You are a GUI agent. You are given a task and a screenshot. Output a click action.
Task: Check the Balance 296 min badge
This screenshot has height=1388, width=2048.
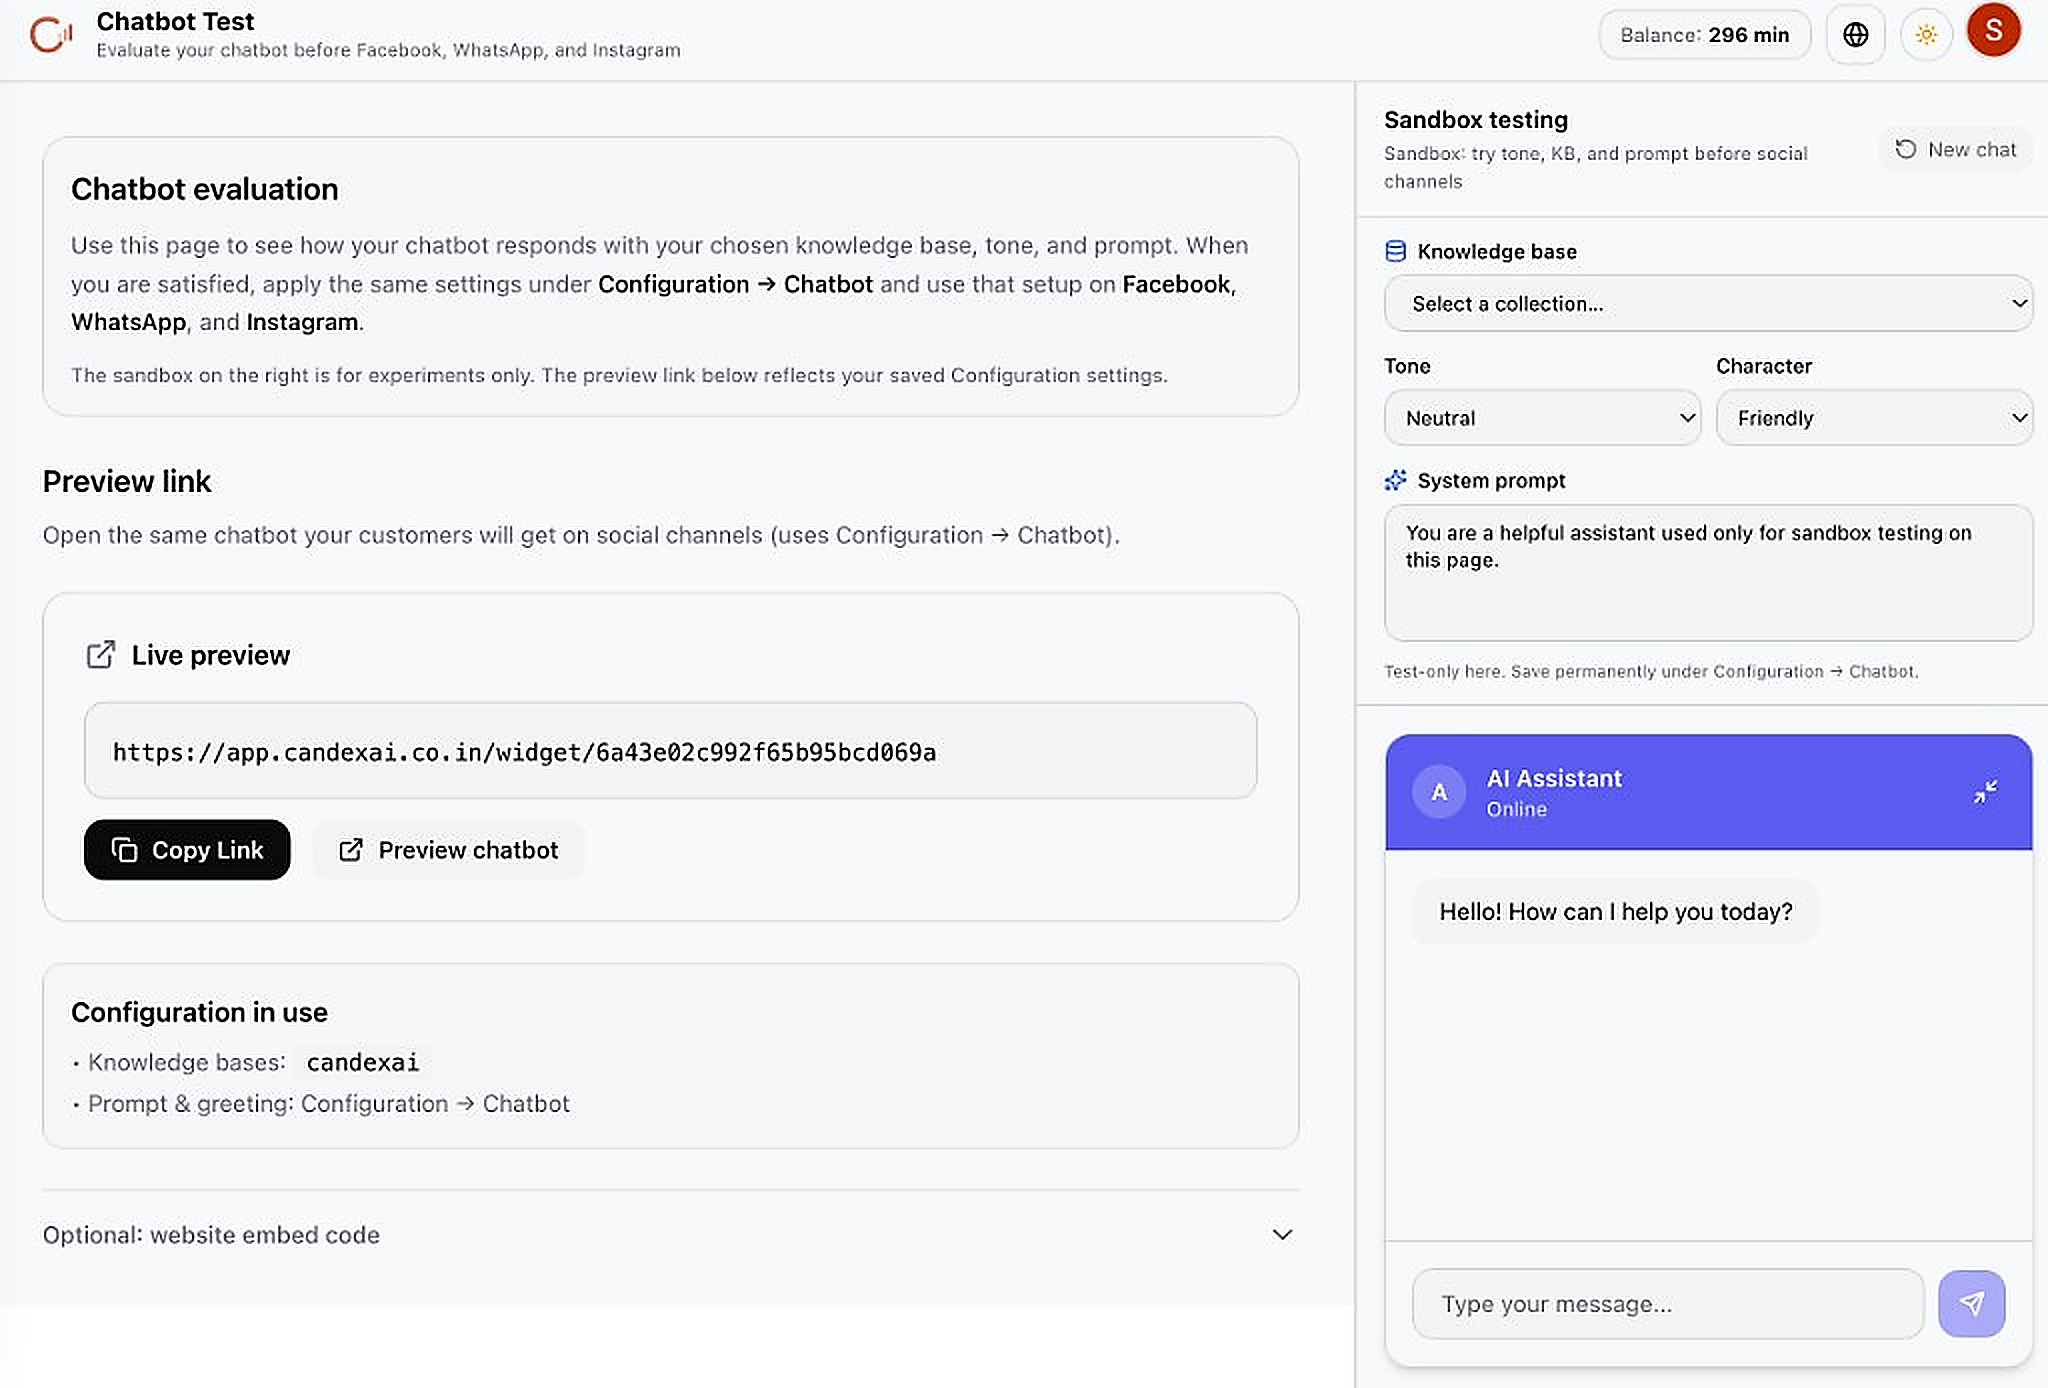(x=1704, y=35)
